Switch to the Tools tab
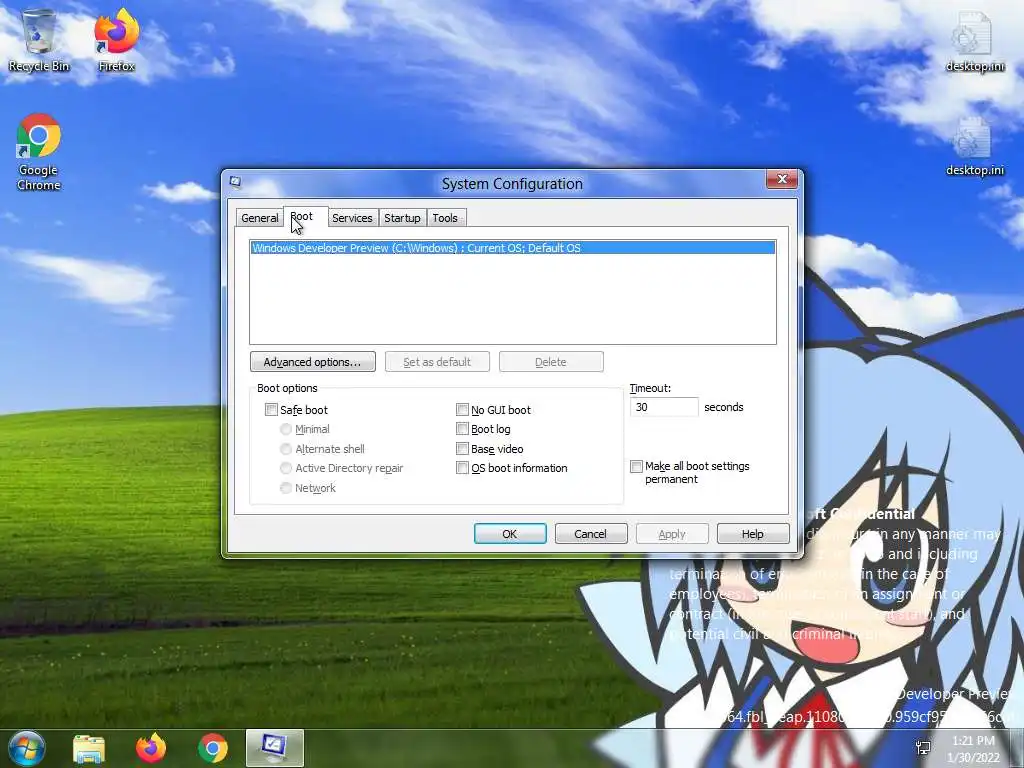 [445, 218]
